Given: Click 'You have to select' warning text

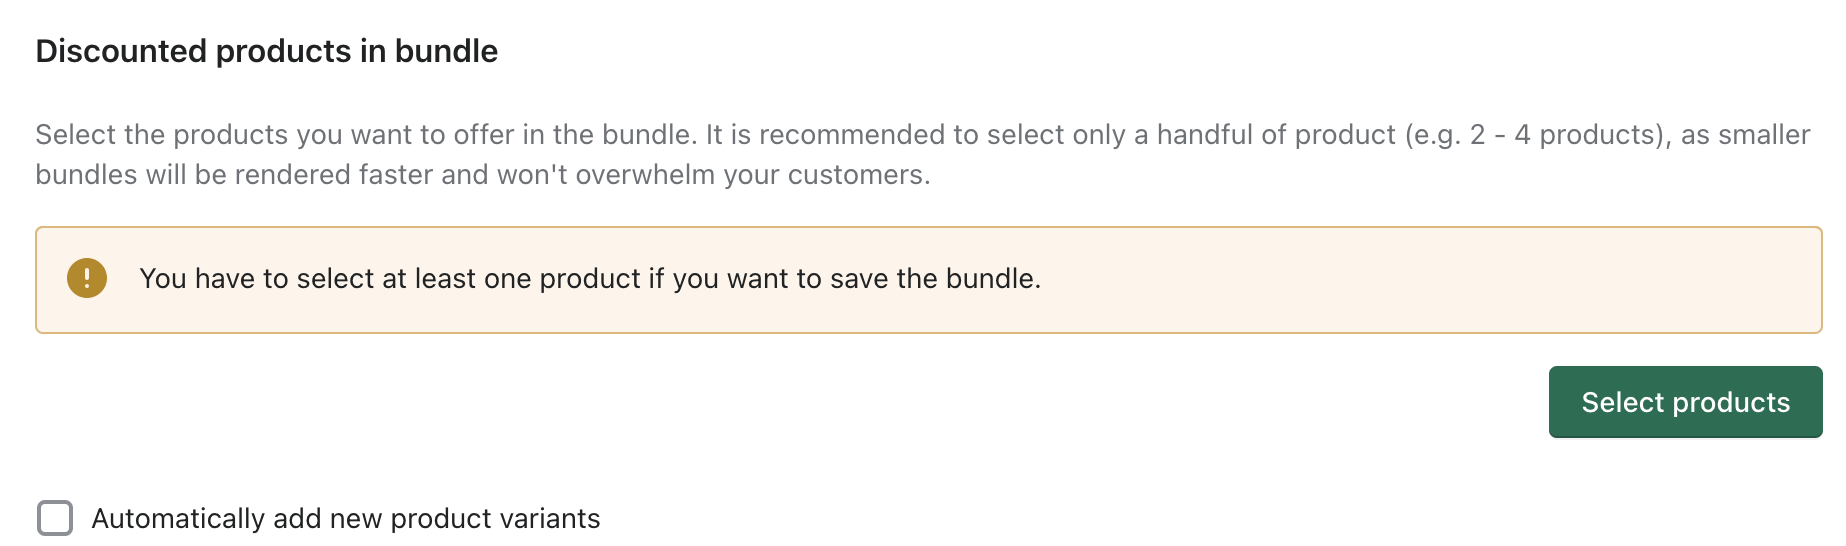Looking at the screenshot, I should 257,278.
